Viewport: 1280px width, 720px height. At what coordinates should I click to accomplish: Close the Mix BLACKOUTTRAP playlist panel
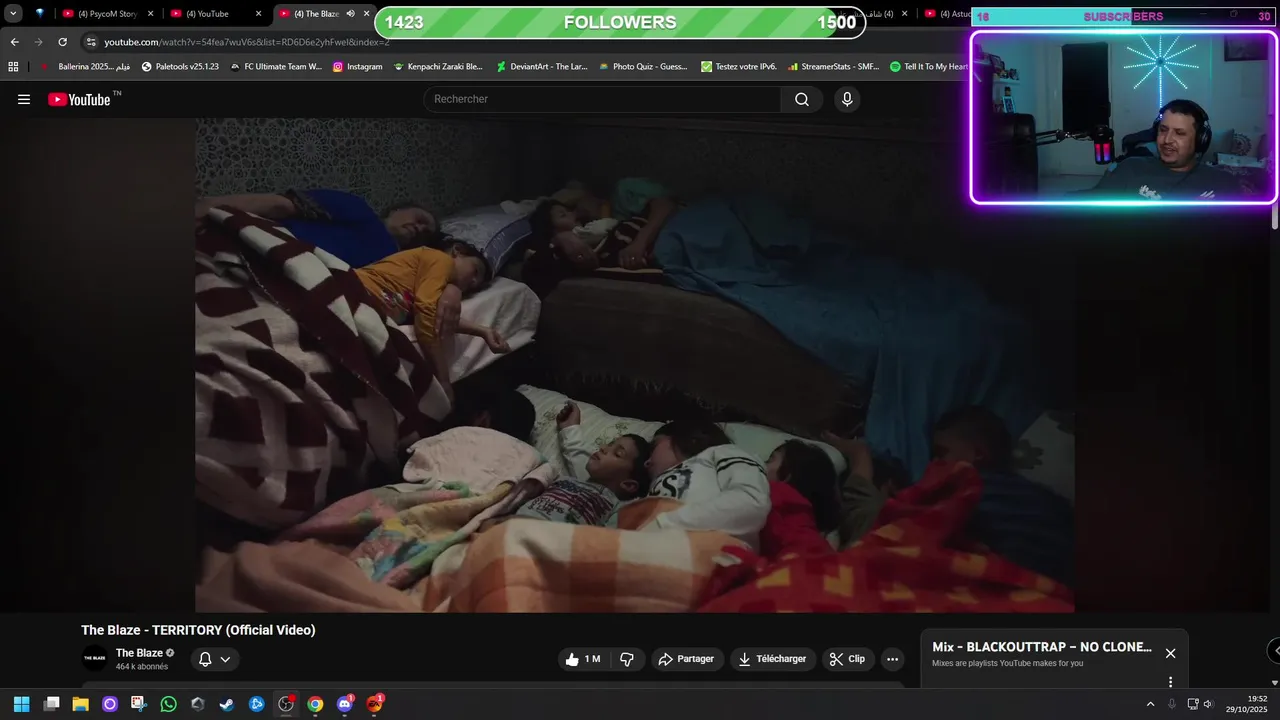[x=1170, y=653]
